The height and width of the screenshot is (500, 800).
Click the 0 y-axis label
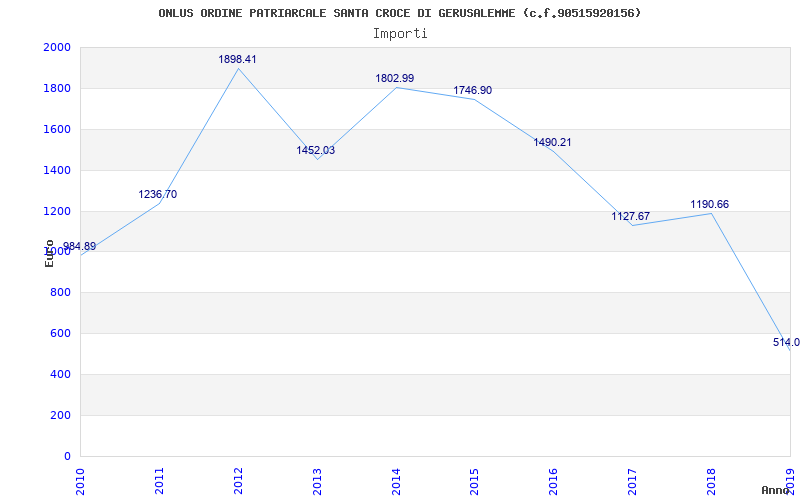(66, 456)
